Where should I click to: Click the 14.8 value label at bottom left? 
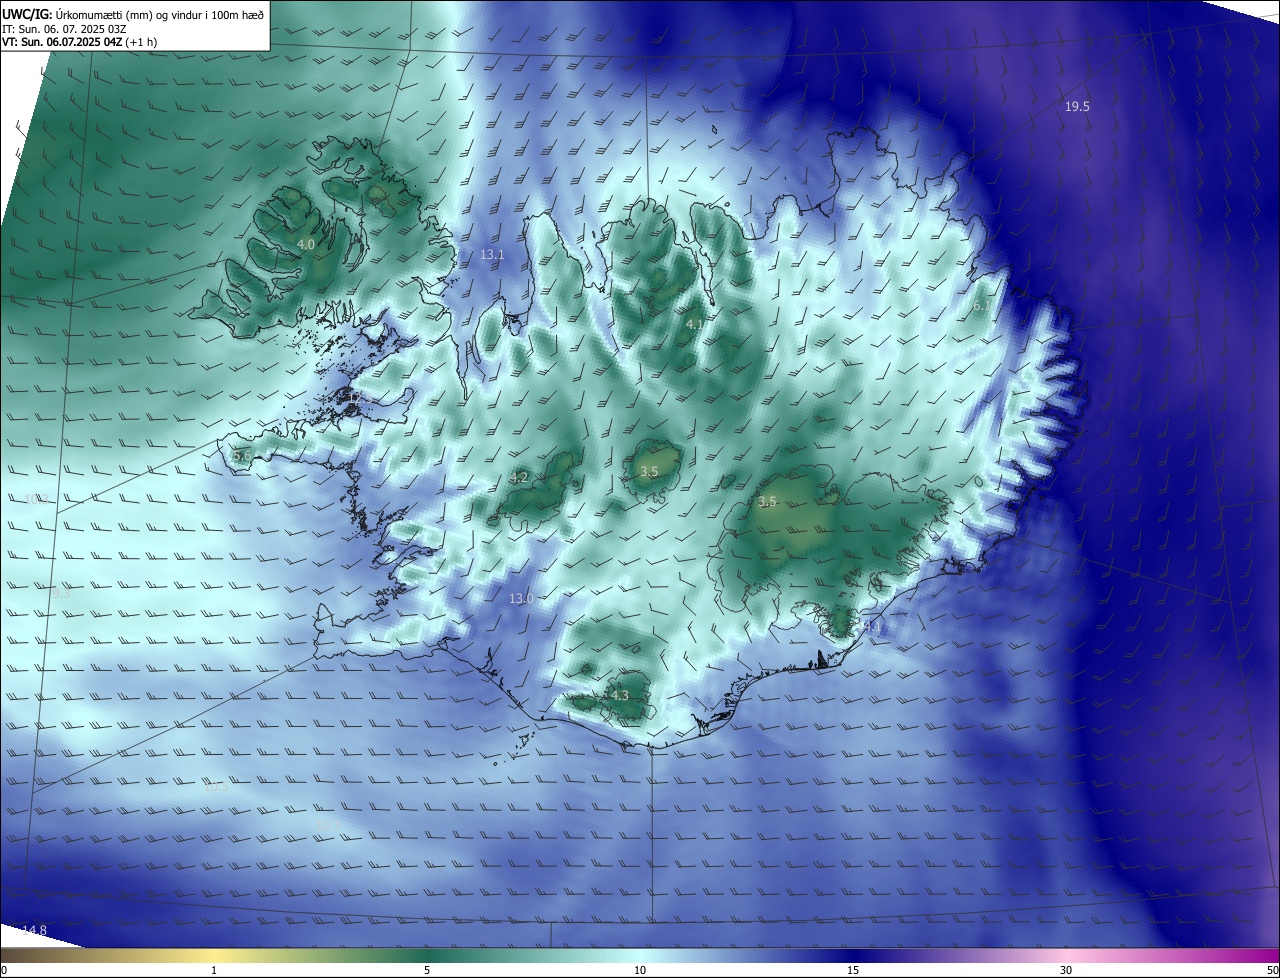pos(34,930)
